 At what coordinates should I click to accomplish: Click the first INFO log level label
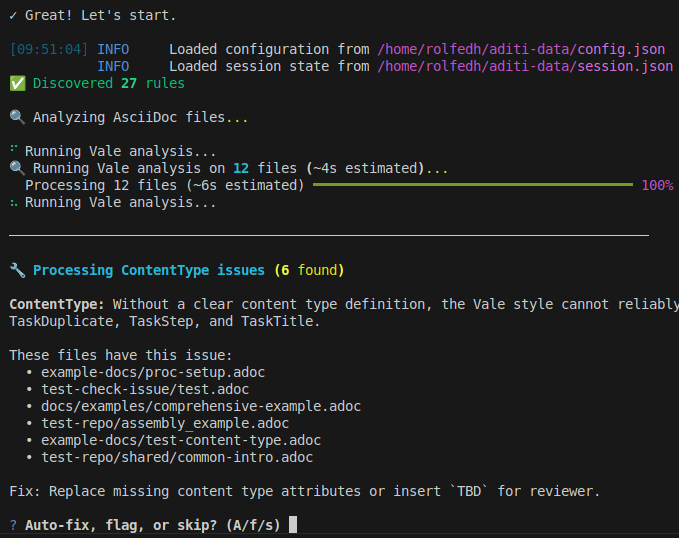113,49
